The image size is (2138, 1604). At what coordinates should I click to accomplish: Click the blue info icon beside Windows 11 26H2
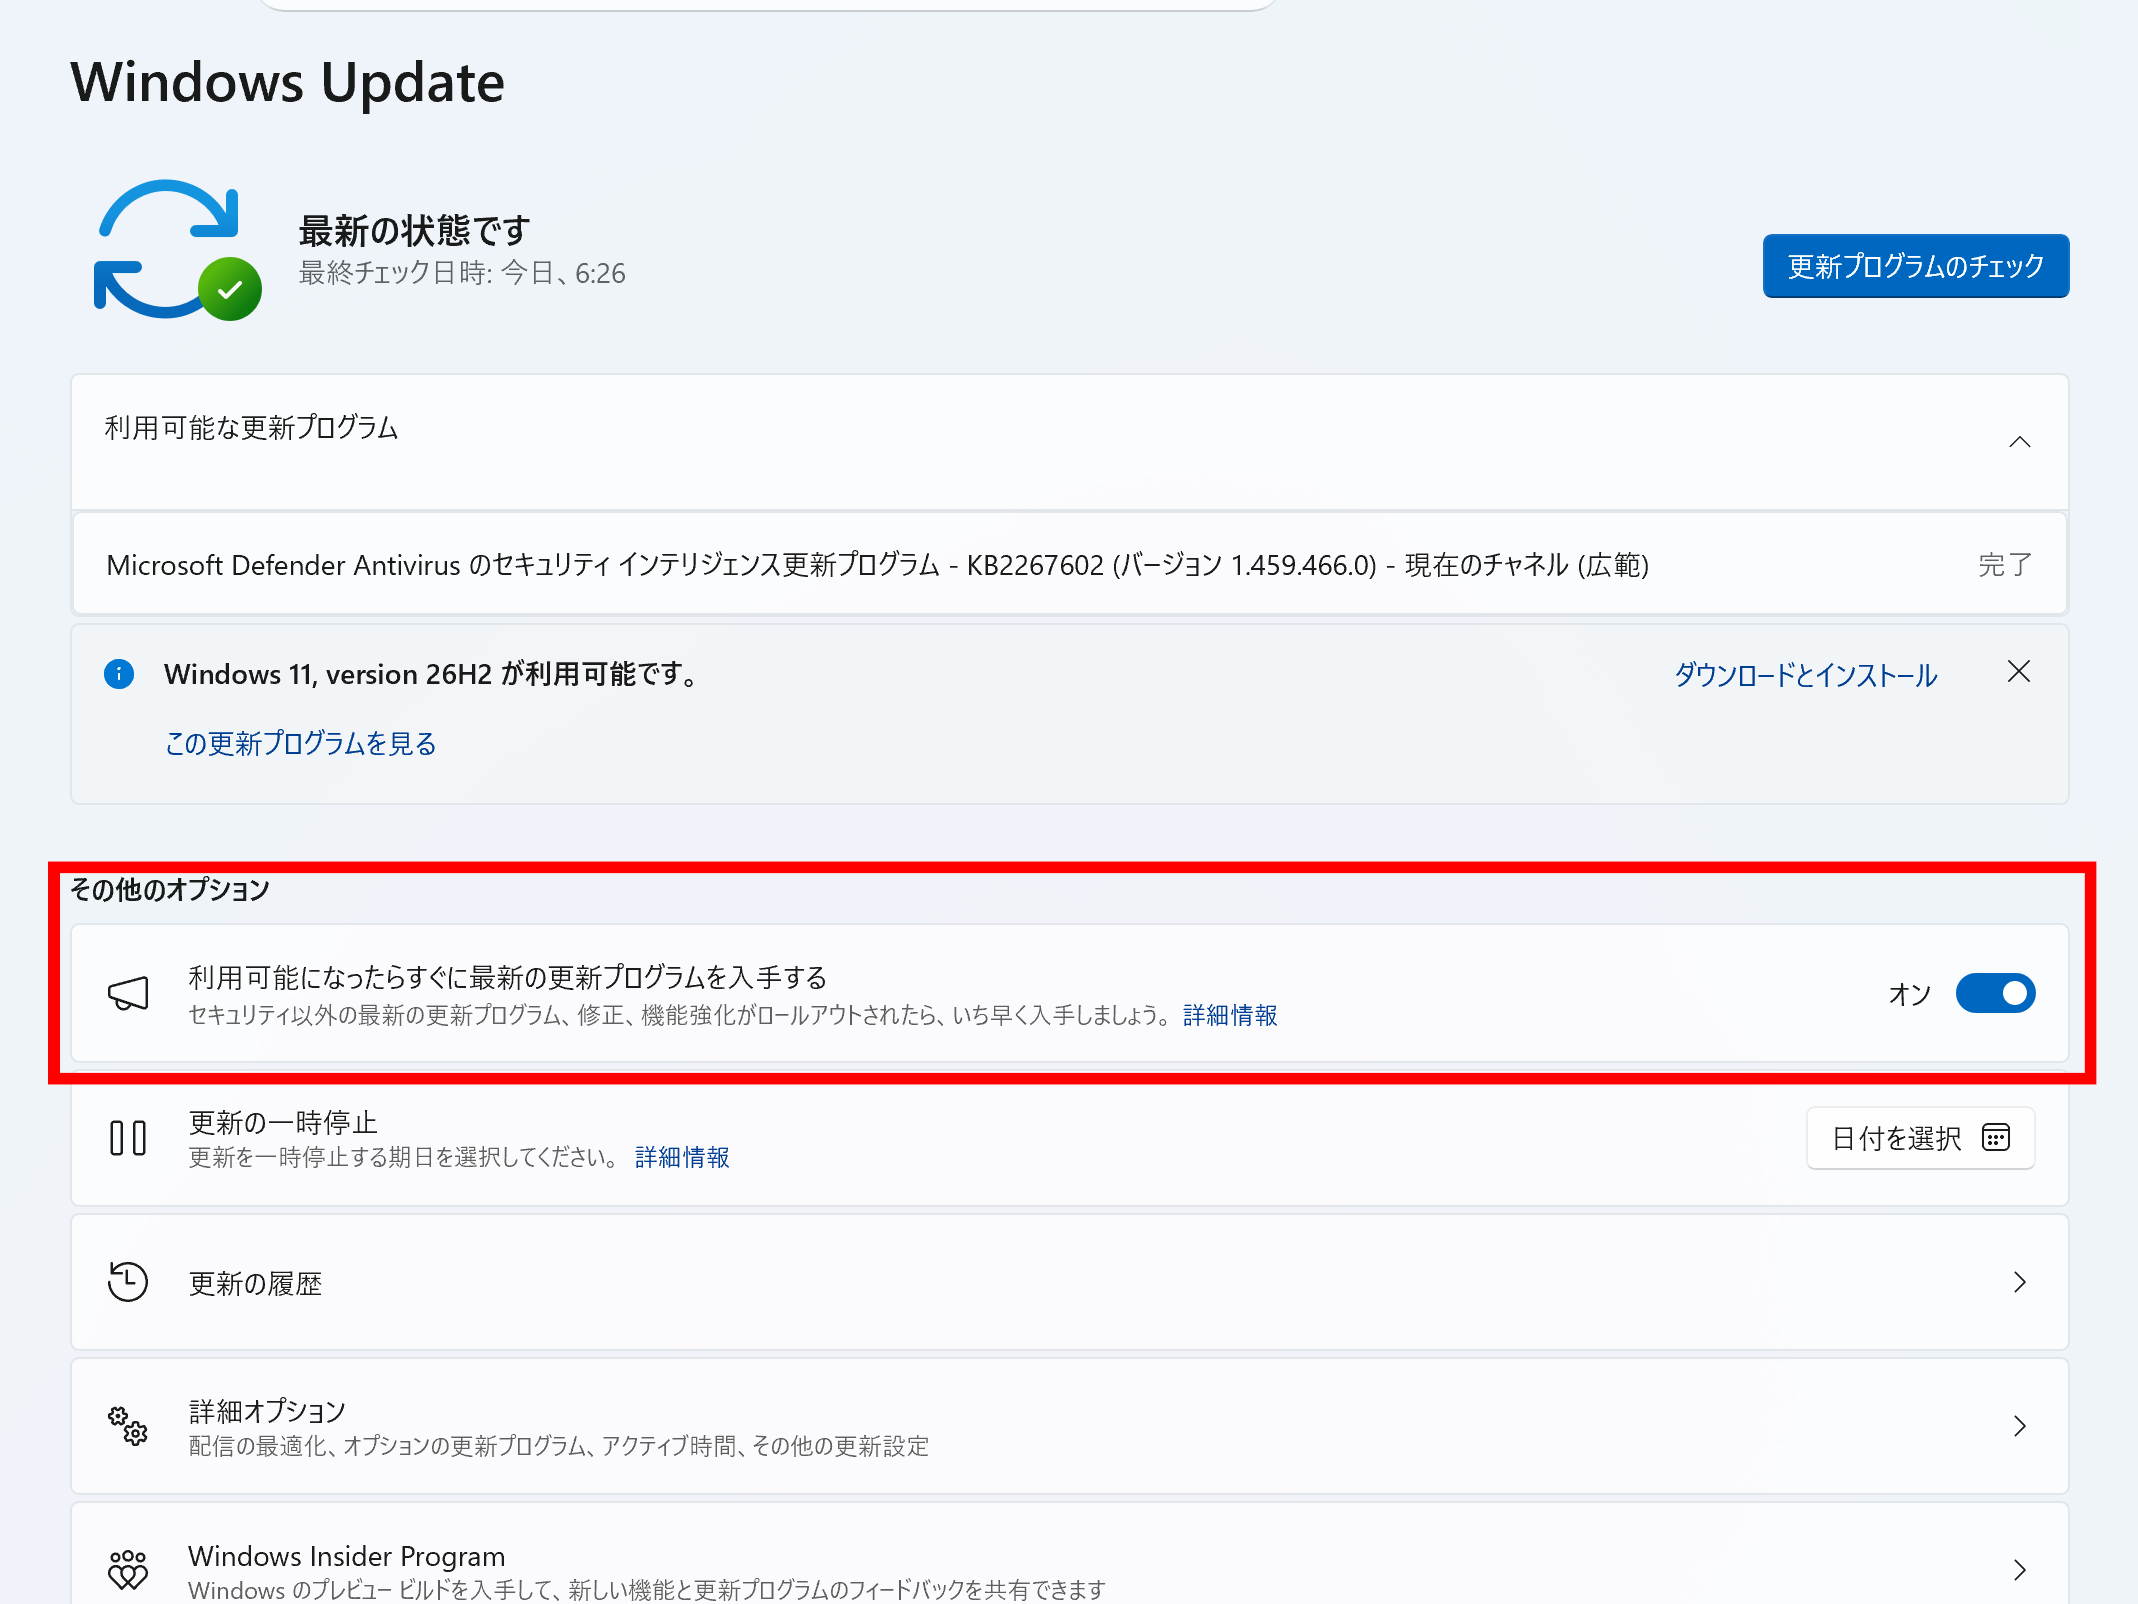[x=119, y=674]
